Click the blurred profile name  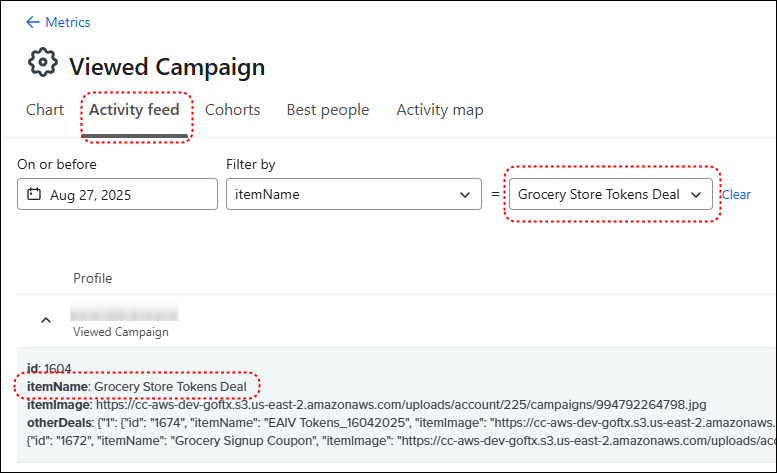pyautogui.click(x=125, y=312)
